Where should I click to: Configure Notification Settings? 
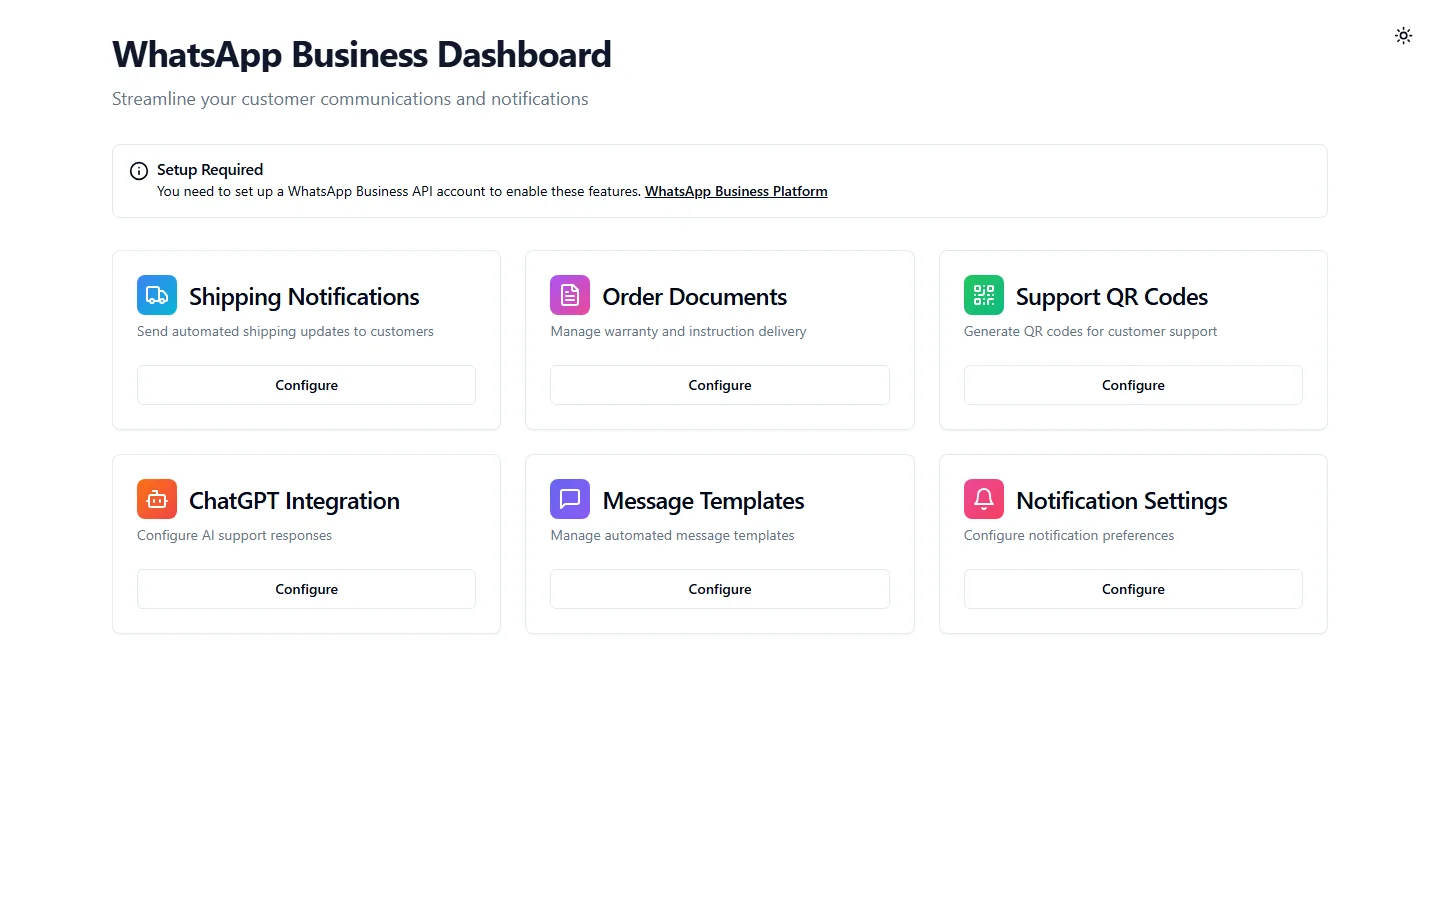coord(1133,589)
